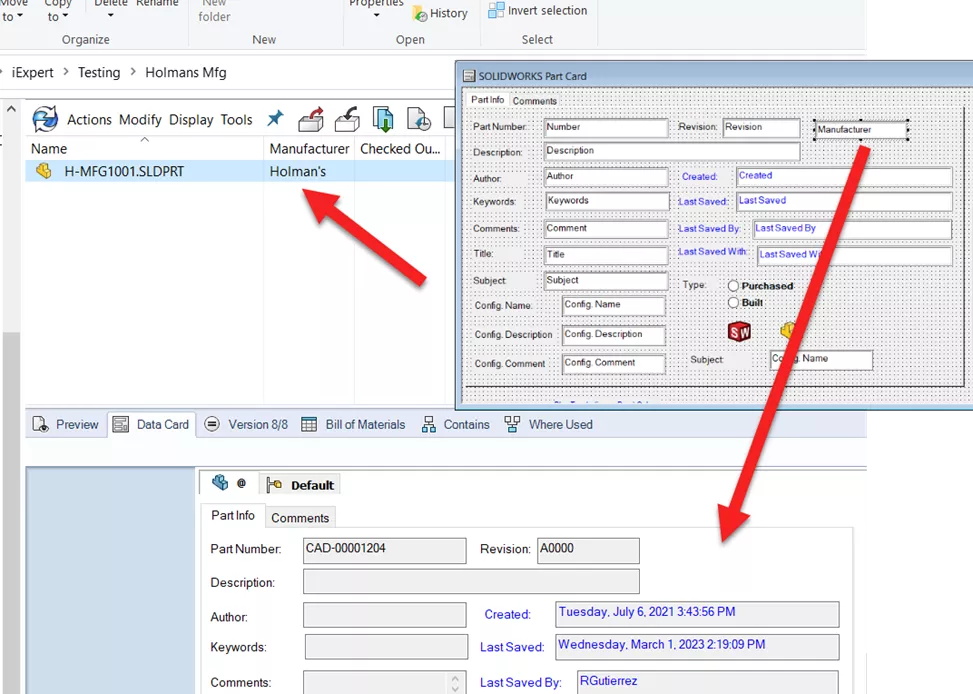Open the Move to dropdown
973x694 pixels.
tap(15, 10)
